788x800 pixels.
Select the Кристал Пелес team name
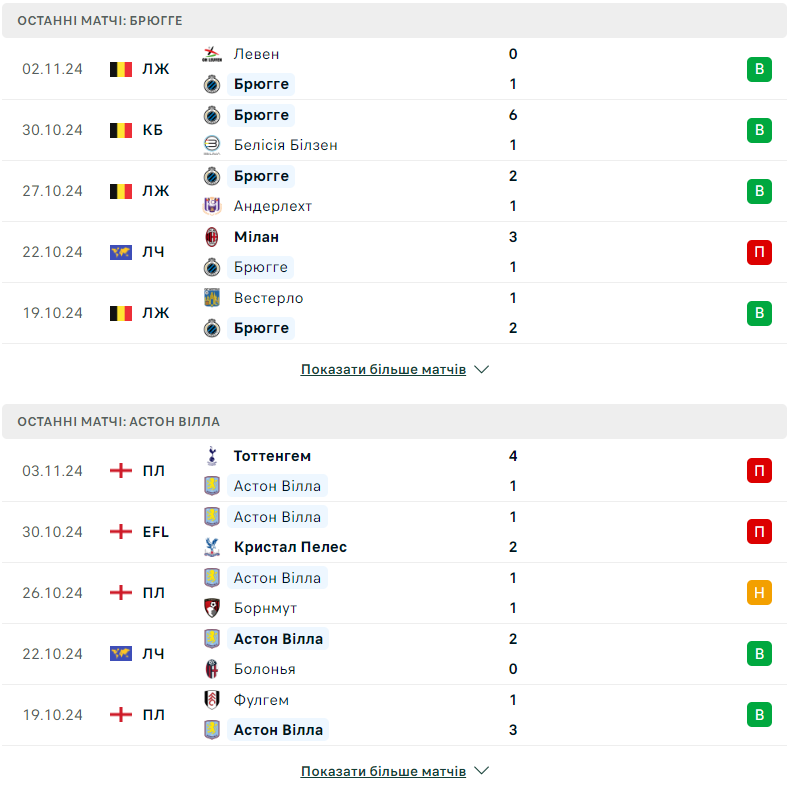coord(290,547)
